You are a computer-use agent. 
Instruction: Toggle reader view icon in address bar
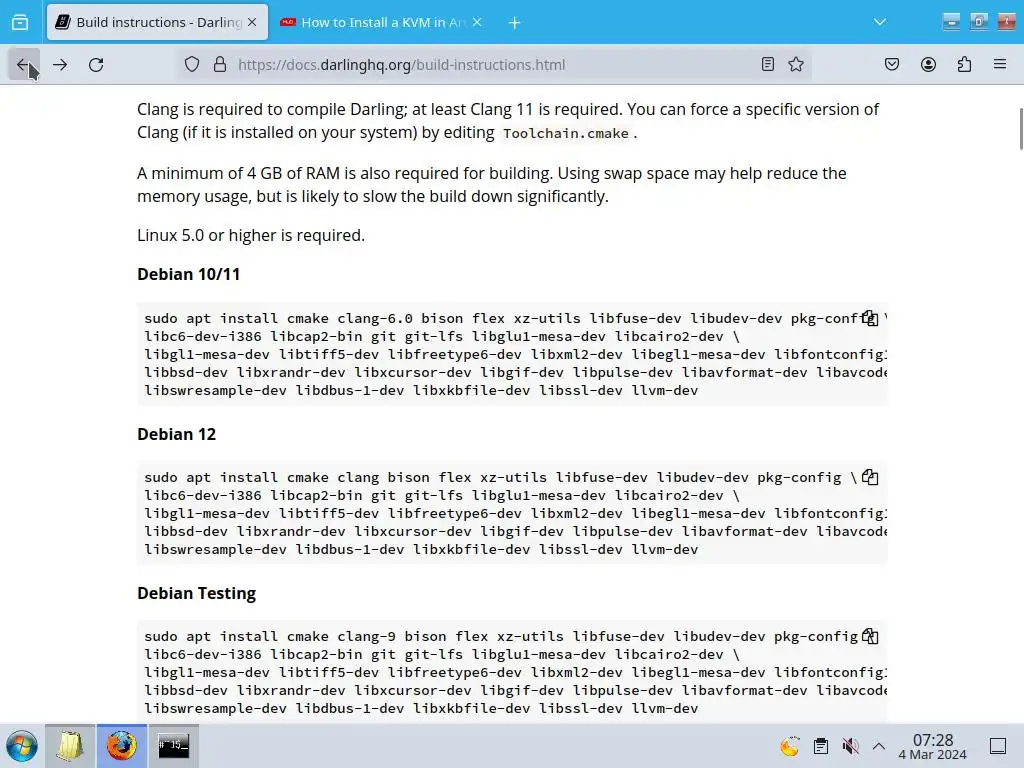pos(768,64)
